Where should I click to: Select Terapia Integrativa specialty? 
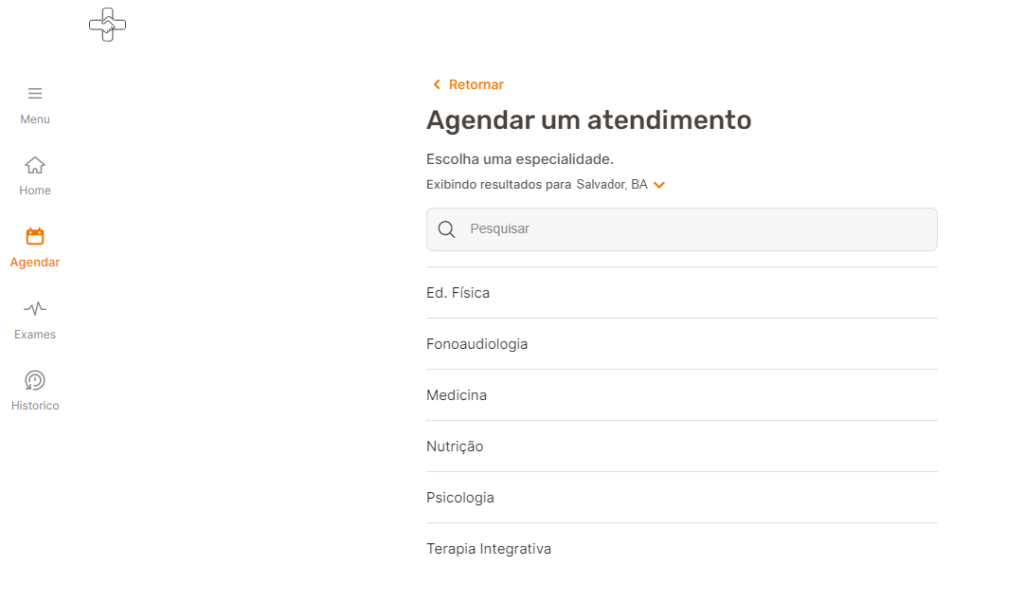pos(682,548)
